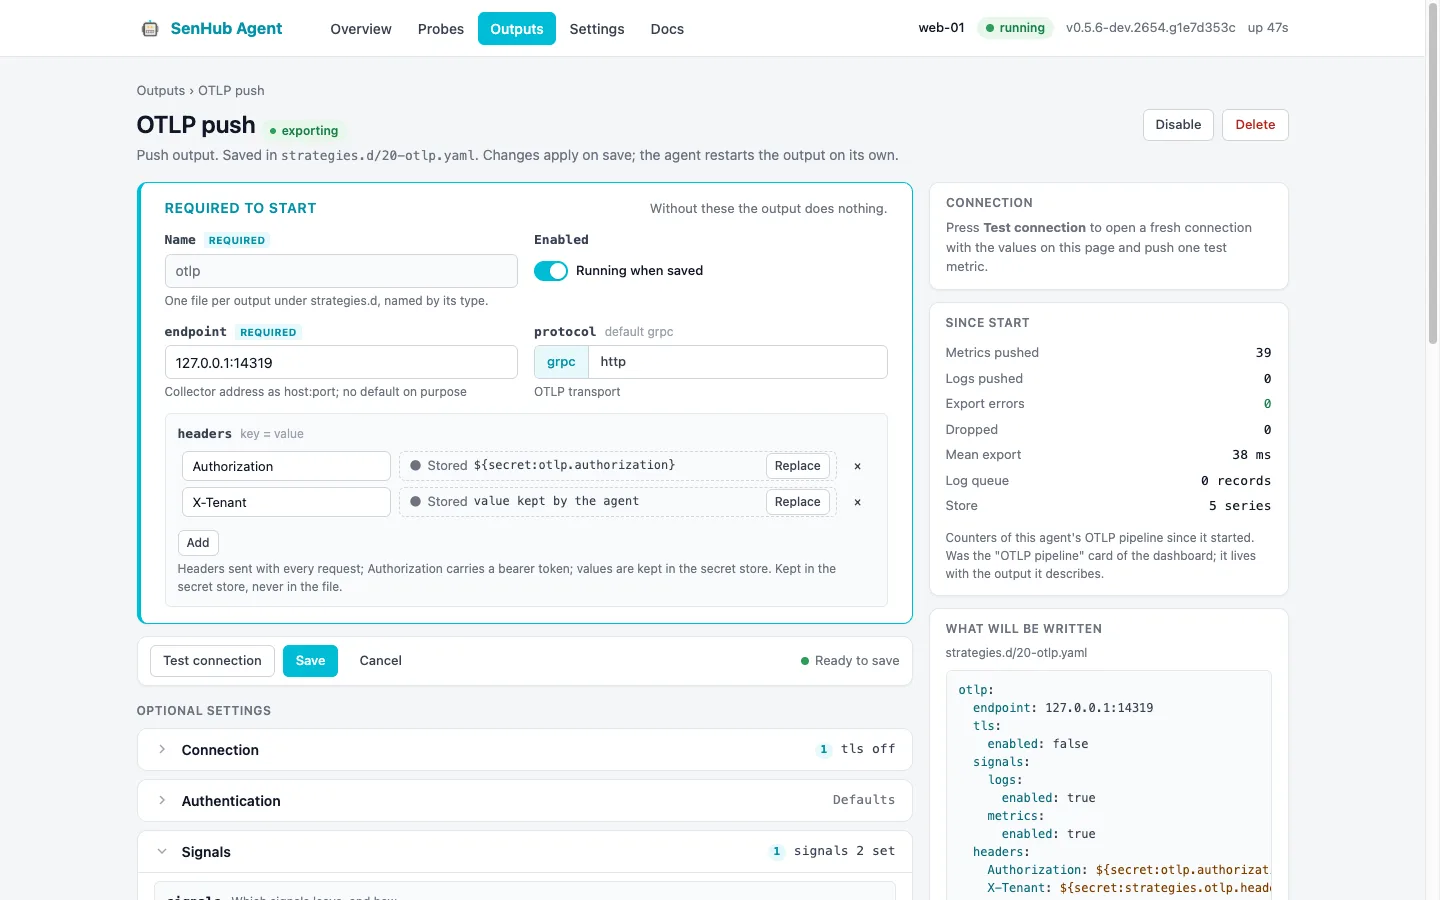Click the Log queue value 0 records

pyautogui.click(x=1236, y=481)
